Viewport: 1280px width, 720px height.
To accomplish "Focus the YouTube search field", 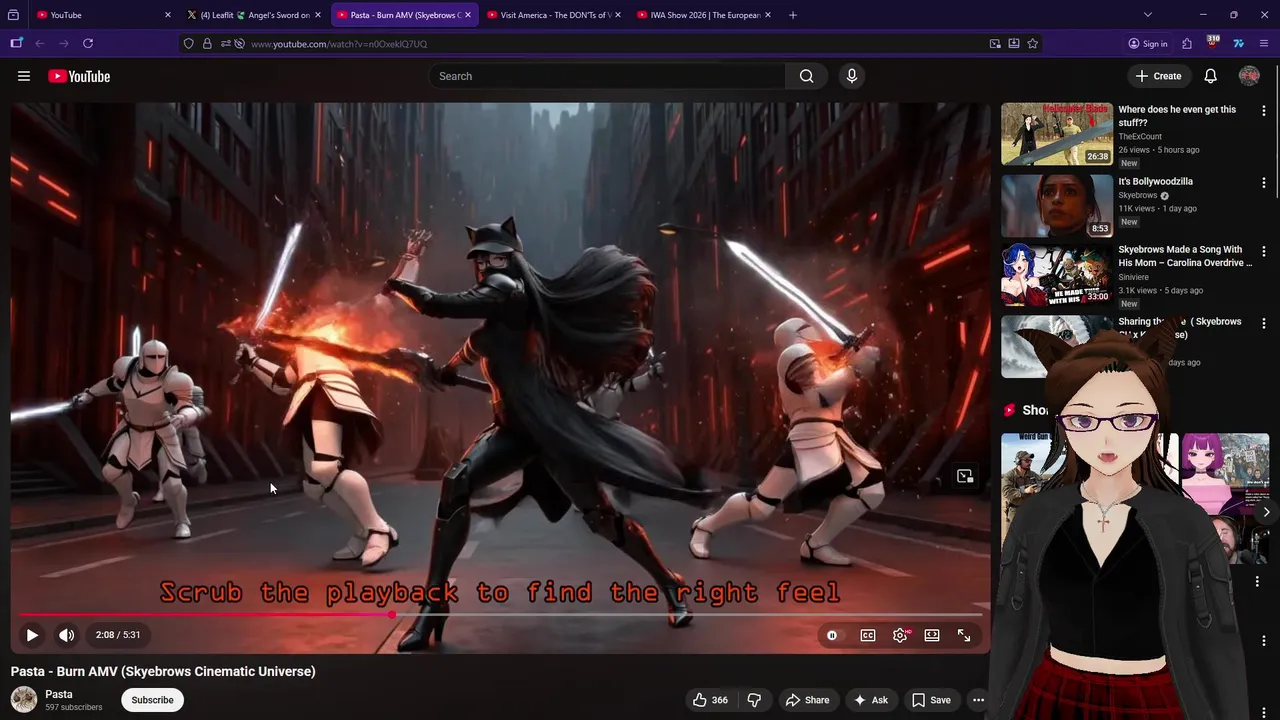I will click(x=608, y=76).
